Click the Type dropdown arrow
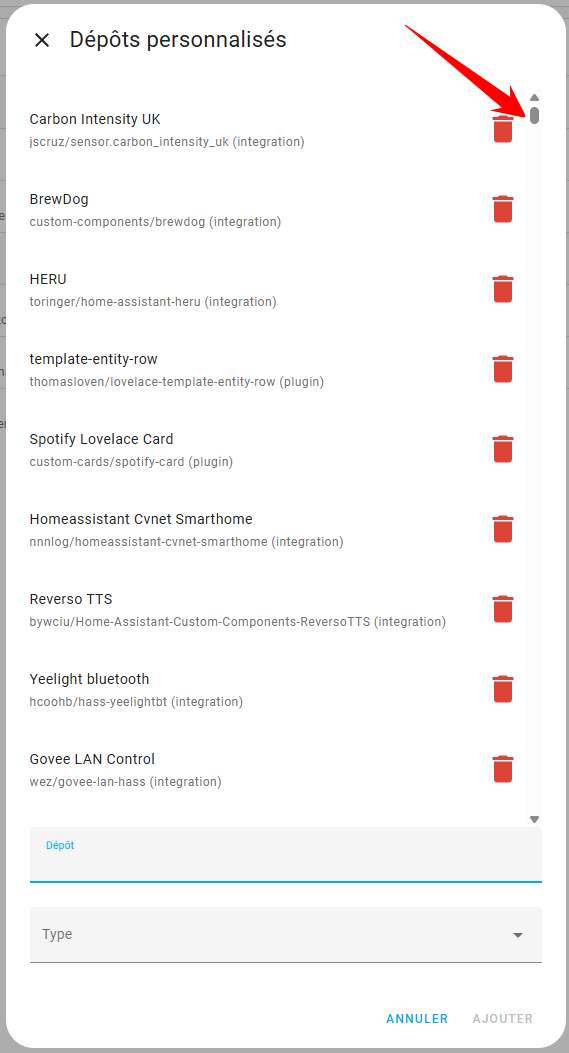Image resolution: width=569 pixels, height=1053 pixels. (x=518, y=935)
